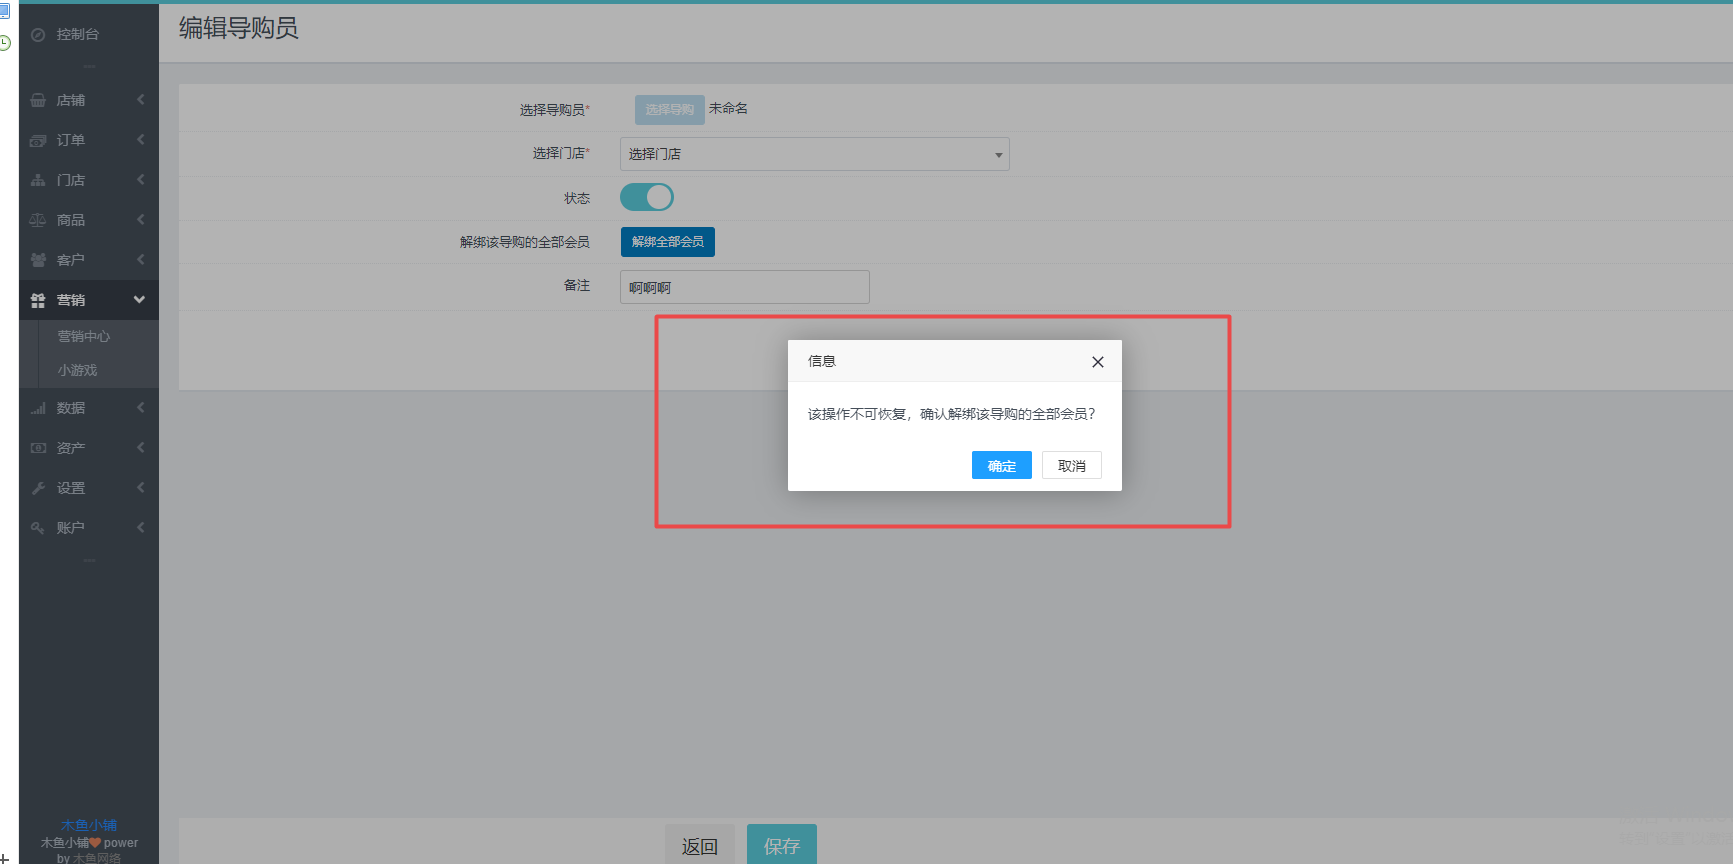Image resolution: width=1733 pixels, height=864 pixels.
Task: Click the 订单 order icon in sidebar
Action: (x=38, y=140)
